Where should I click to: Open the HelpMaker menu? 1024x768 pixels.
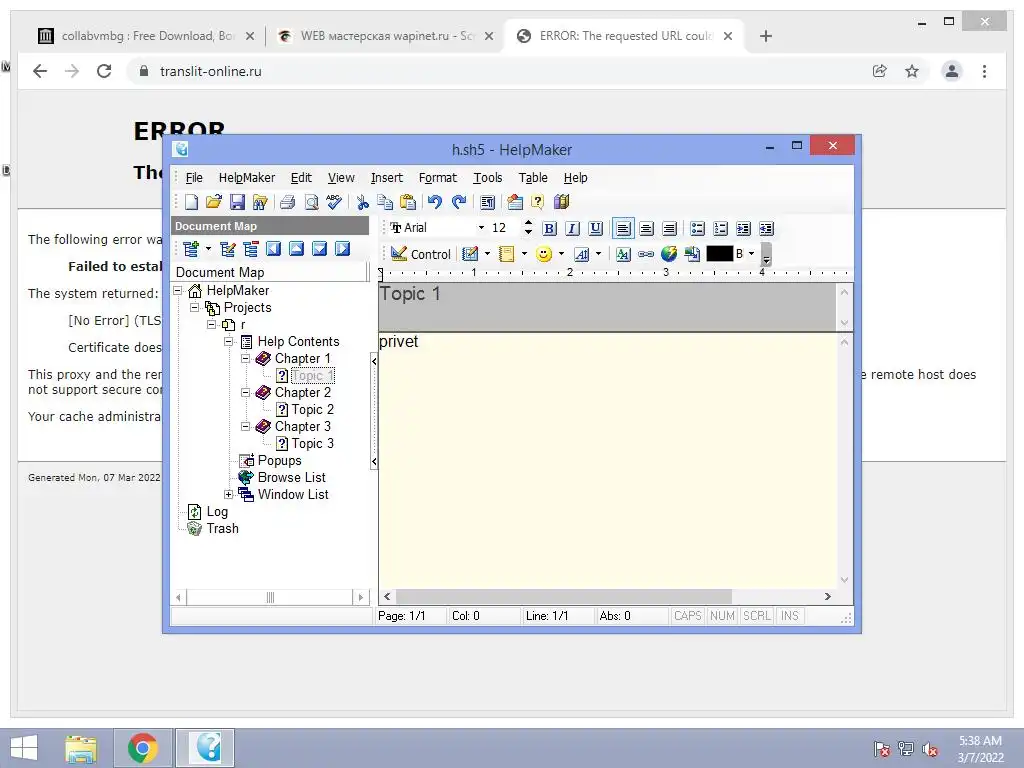pyautogui.click(x=247, y=178)
